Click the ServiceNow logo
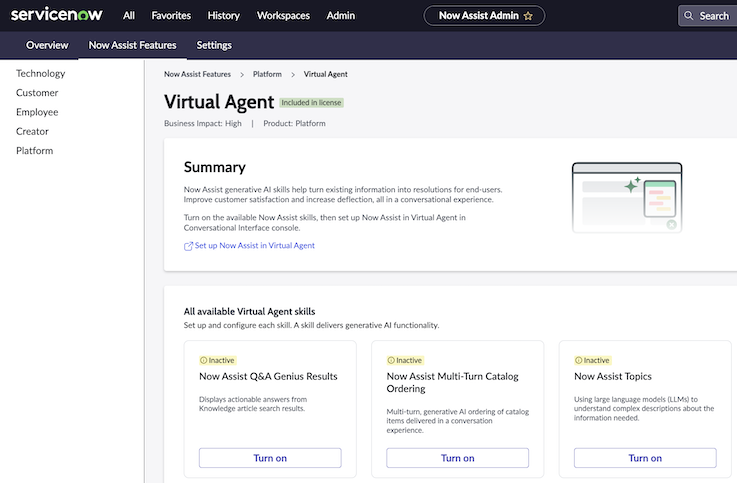This screenshot has height=483, width=737. [56, 15]
